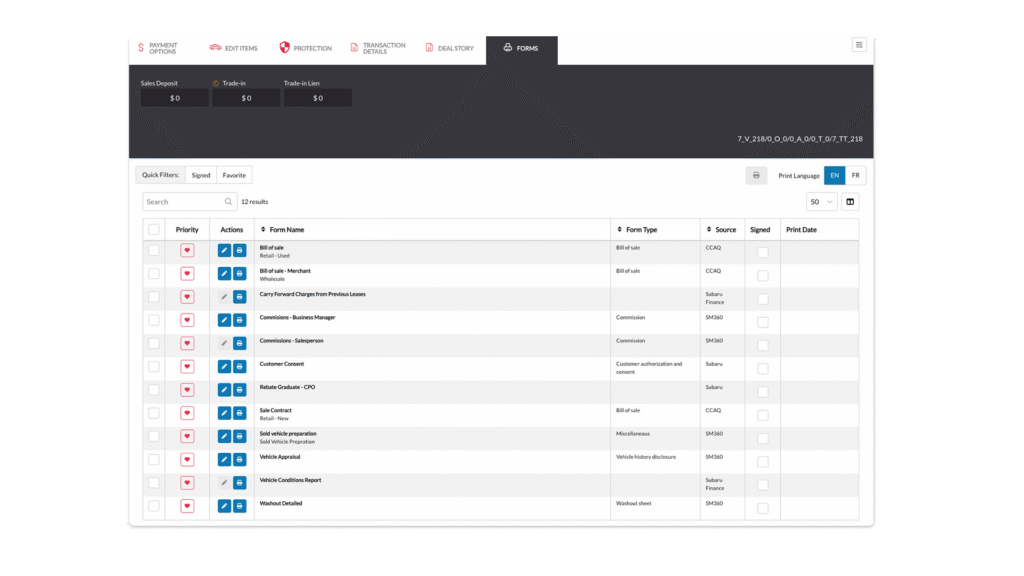The width and height of the screenshot is (1024, 576).
Task: Click the edit pencil for Customer Consent
Action: pyautogui.click(x=224, y=367)
